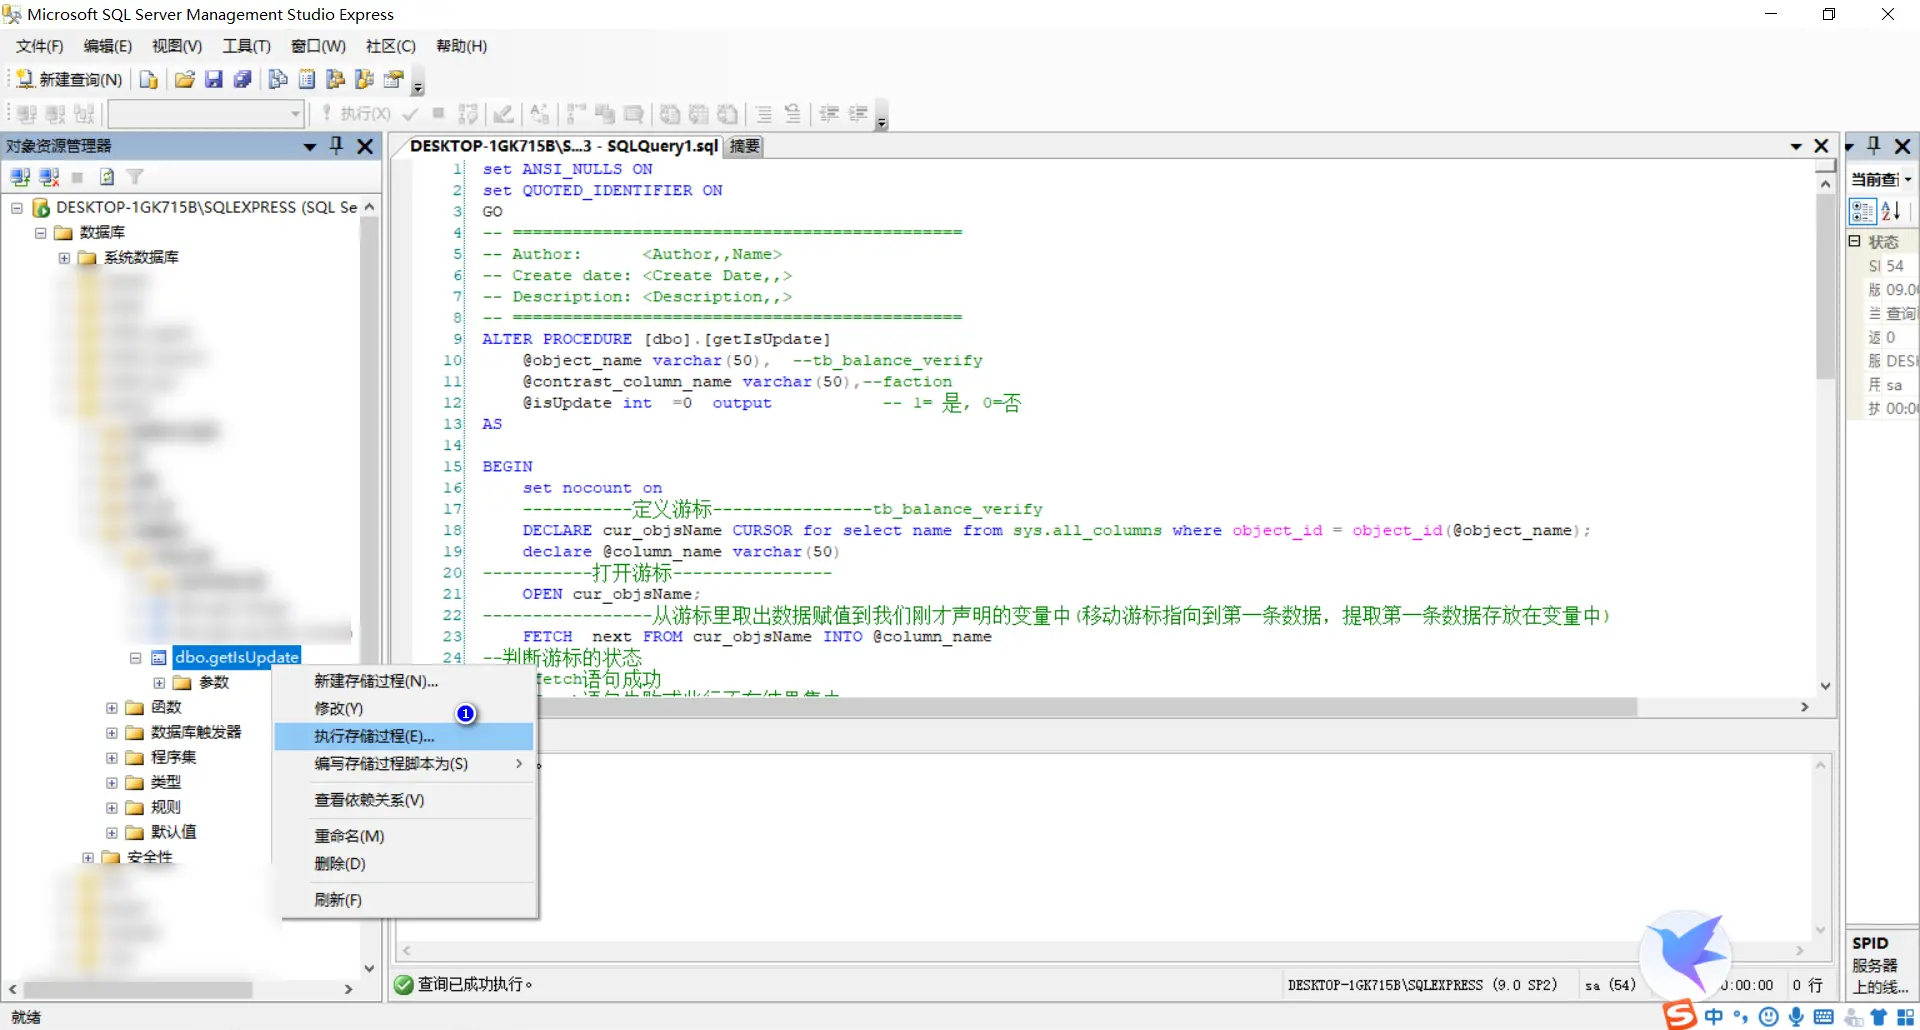Choose 重命名(M) from the context menu
1920x1030 pixels.
point(406,836)
